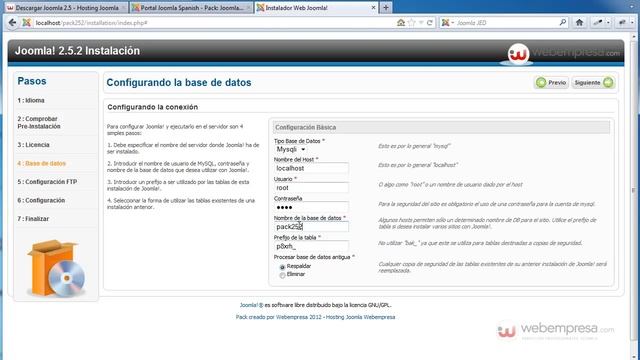Image resolution: width=640 pixels, height=360 pixels.
Task: Close the Instalador Web Joomla! tab
Action: pos(373,8)
